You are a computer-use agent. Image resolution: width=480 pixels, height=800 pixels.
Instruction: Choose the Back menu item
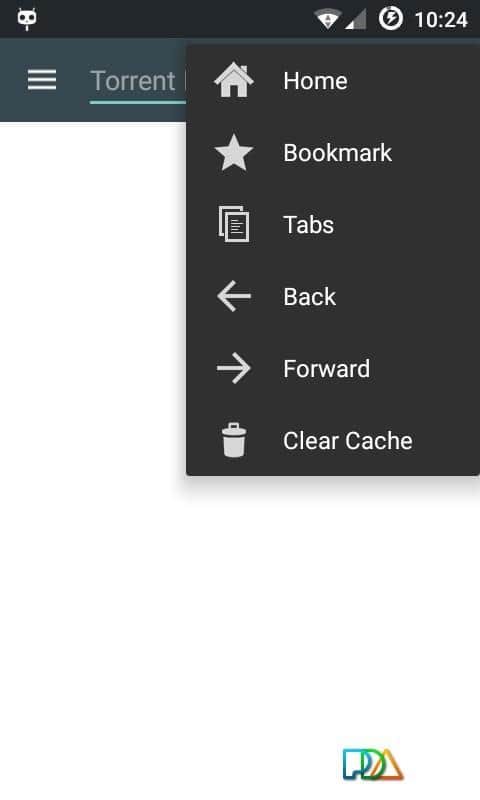tap(333, 296)
